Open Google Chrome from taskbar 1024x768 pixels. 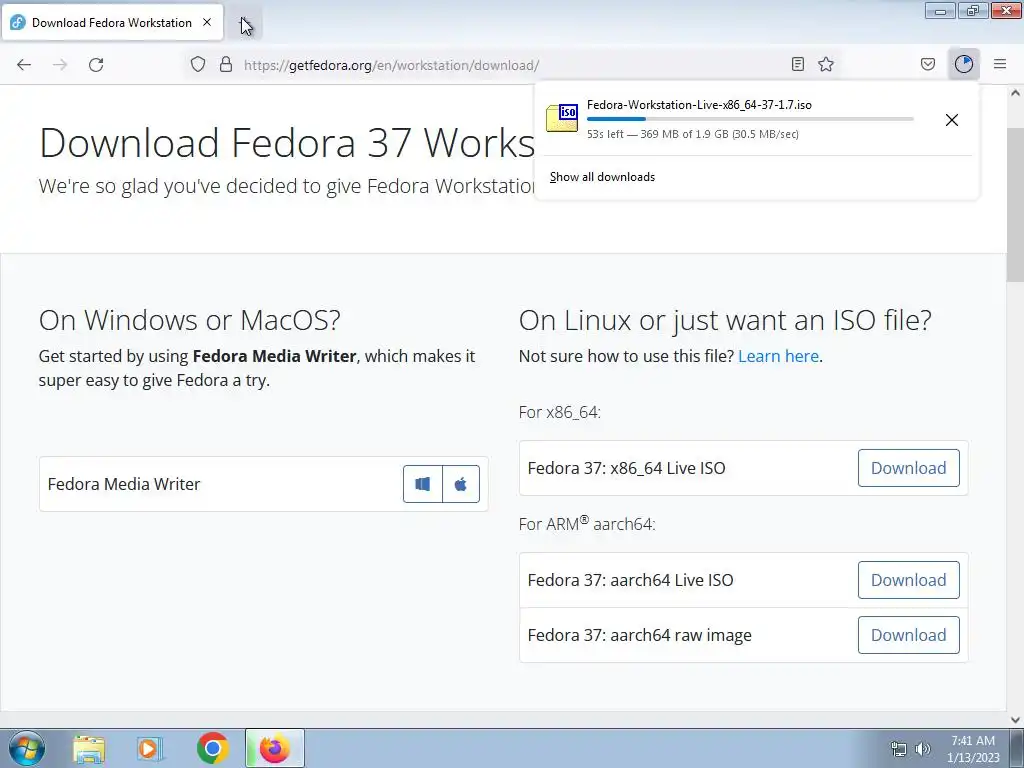tap(212, 748)
